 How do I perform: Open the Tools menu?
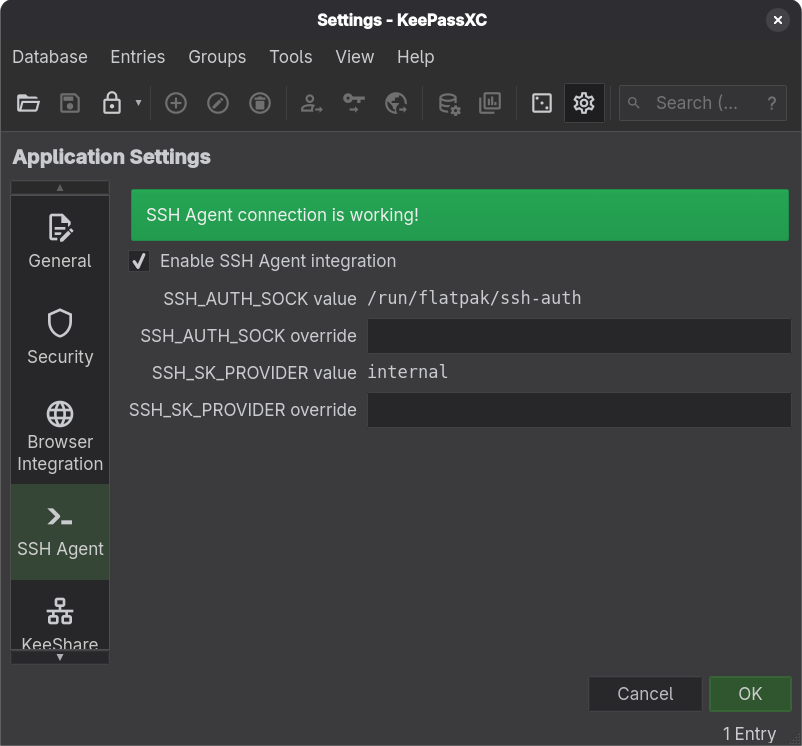coord(290,57)
